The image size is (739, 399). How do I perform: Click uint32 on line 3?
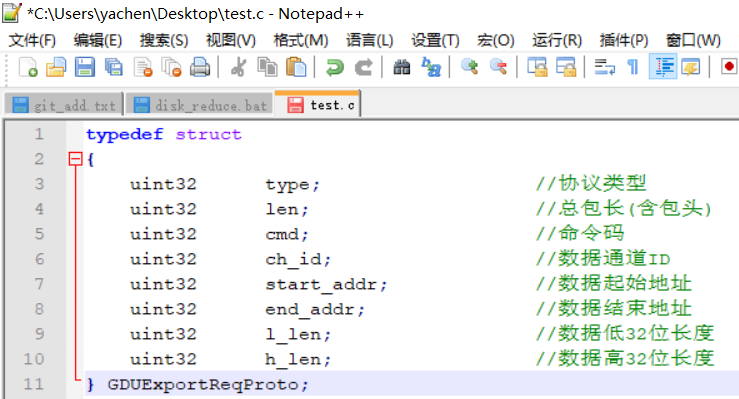163,184
